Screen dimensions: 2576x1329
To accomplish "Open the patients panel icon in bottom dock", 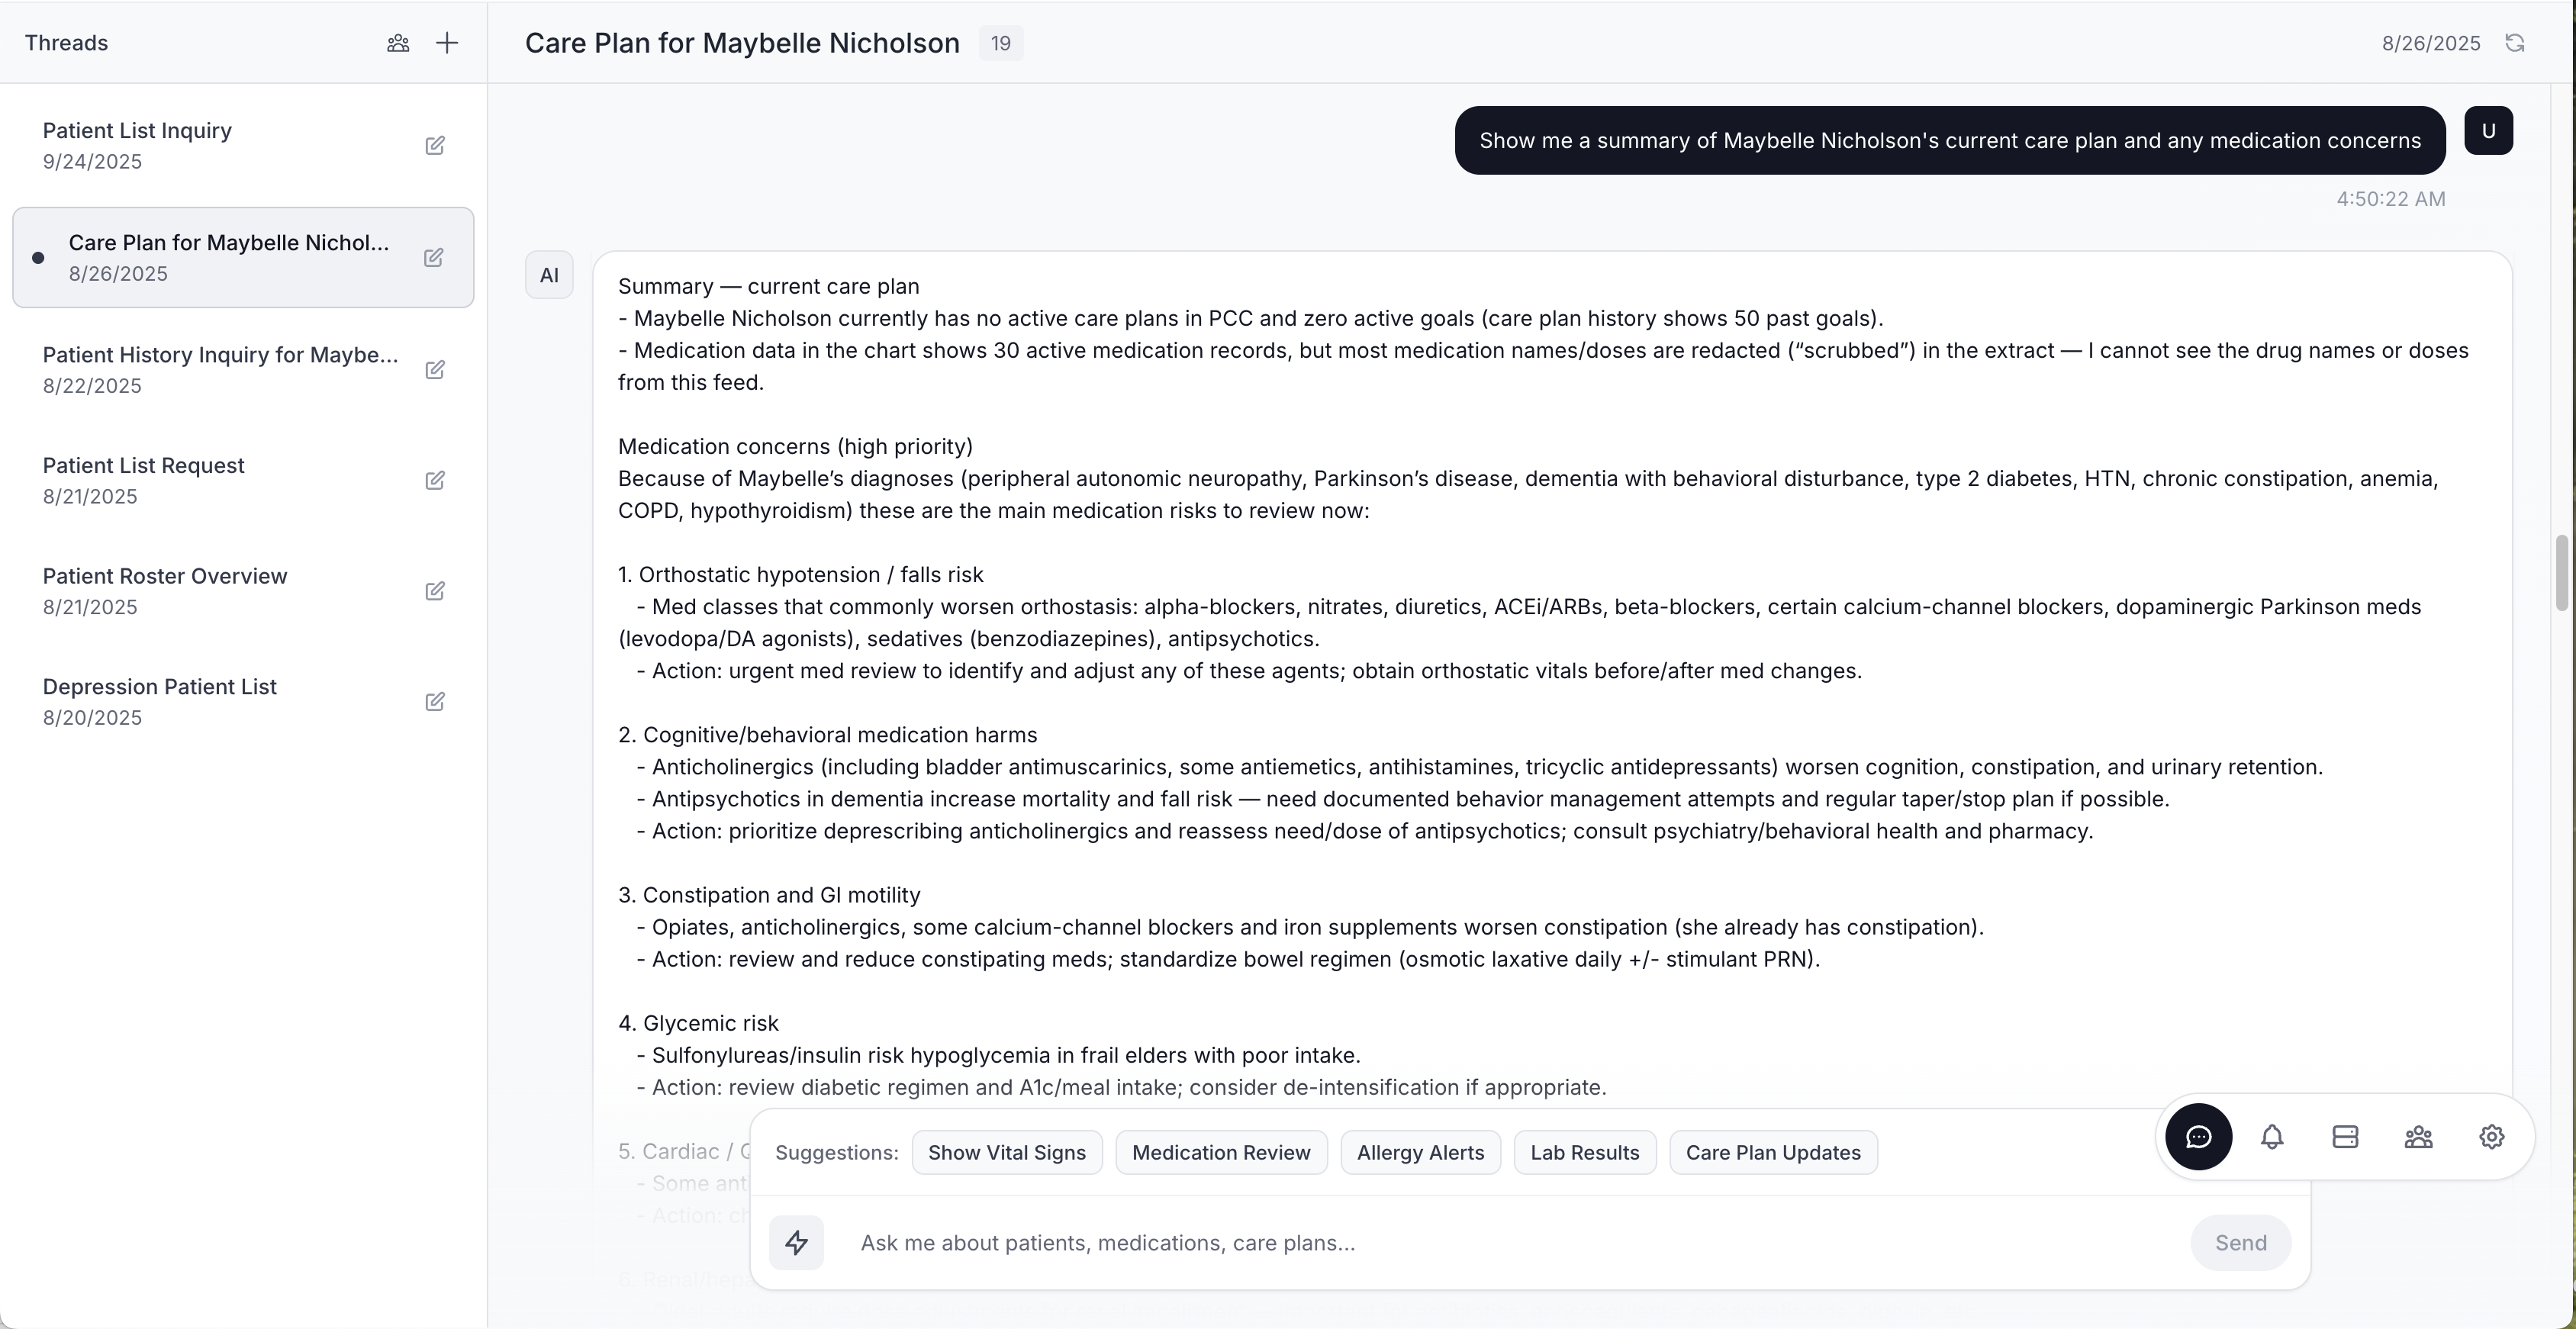I will (x=2419, y=1137).
